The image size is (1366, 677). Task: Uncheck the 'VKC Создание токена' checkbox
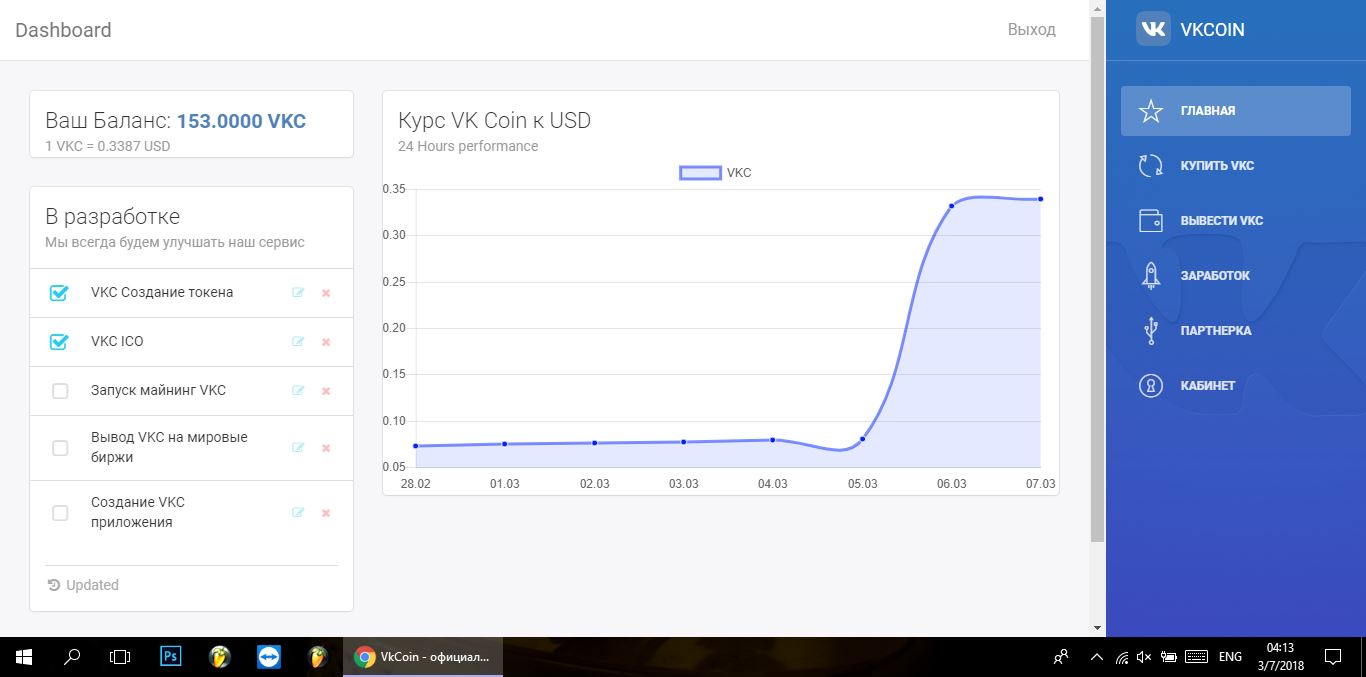tap(59, 293)
